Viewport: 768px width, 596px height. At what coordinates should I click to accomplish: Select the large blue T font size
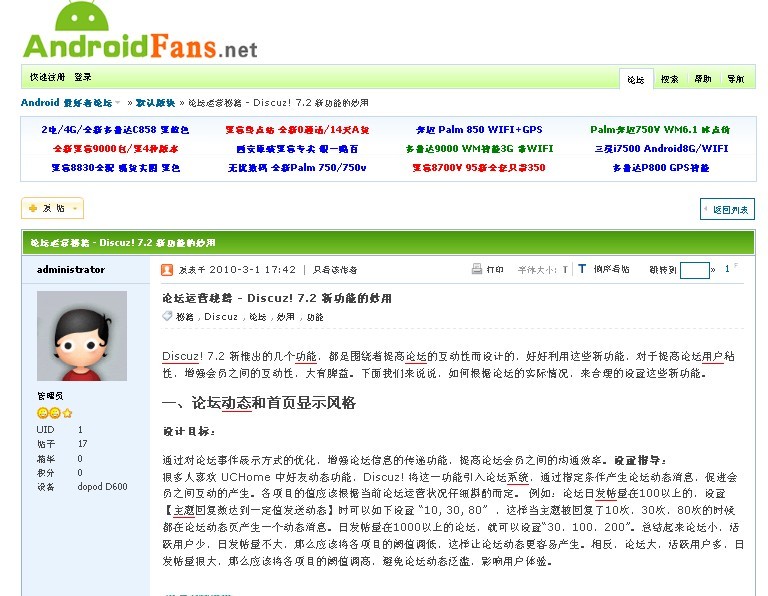[x=582, y=269]
